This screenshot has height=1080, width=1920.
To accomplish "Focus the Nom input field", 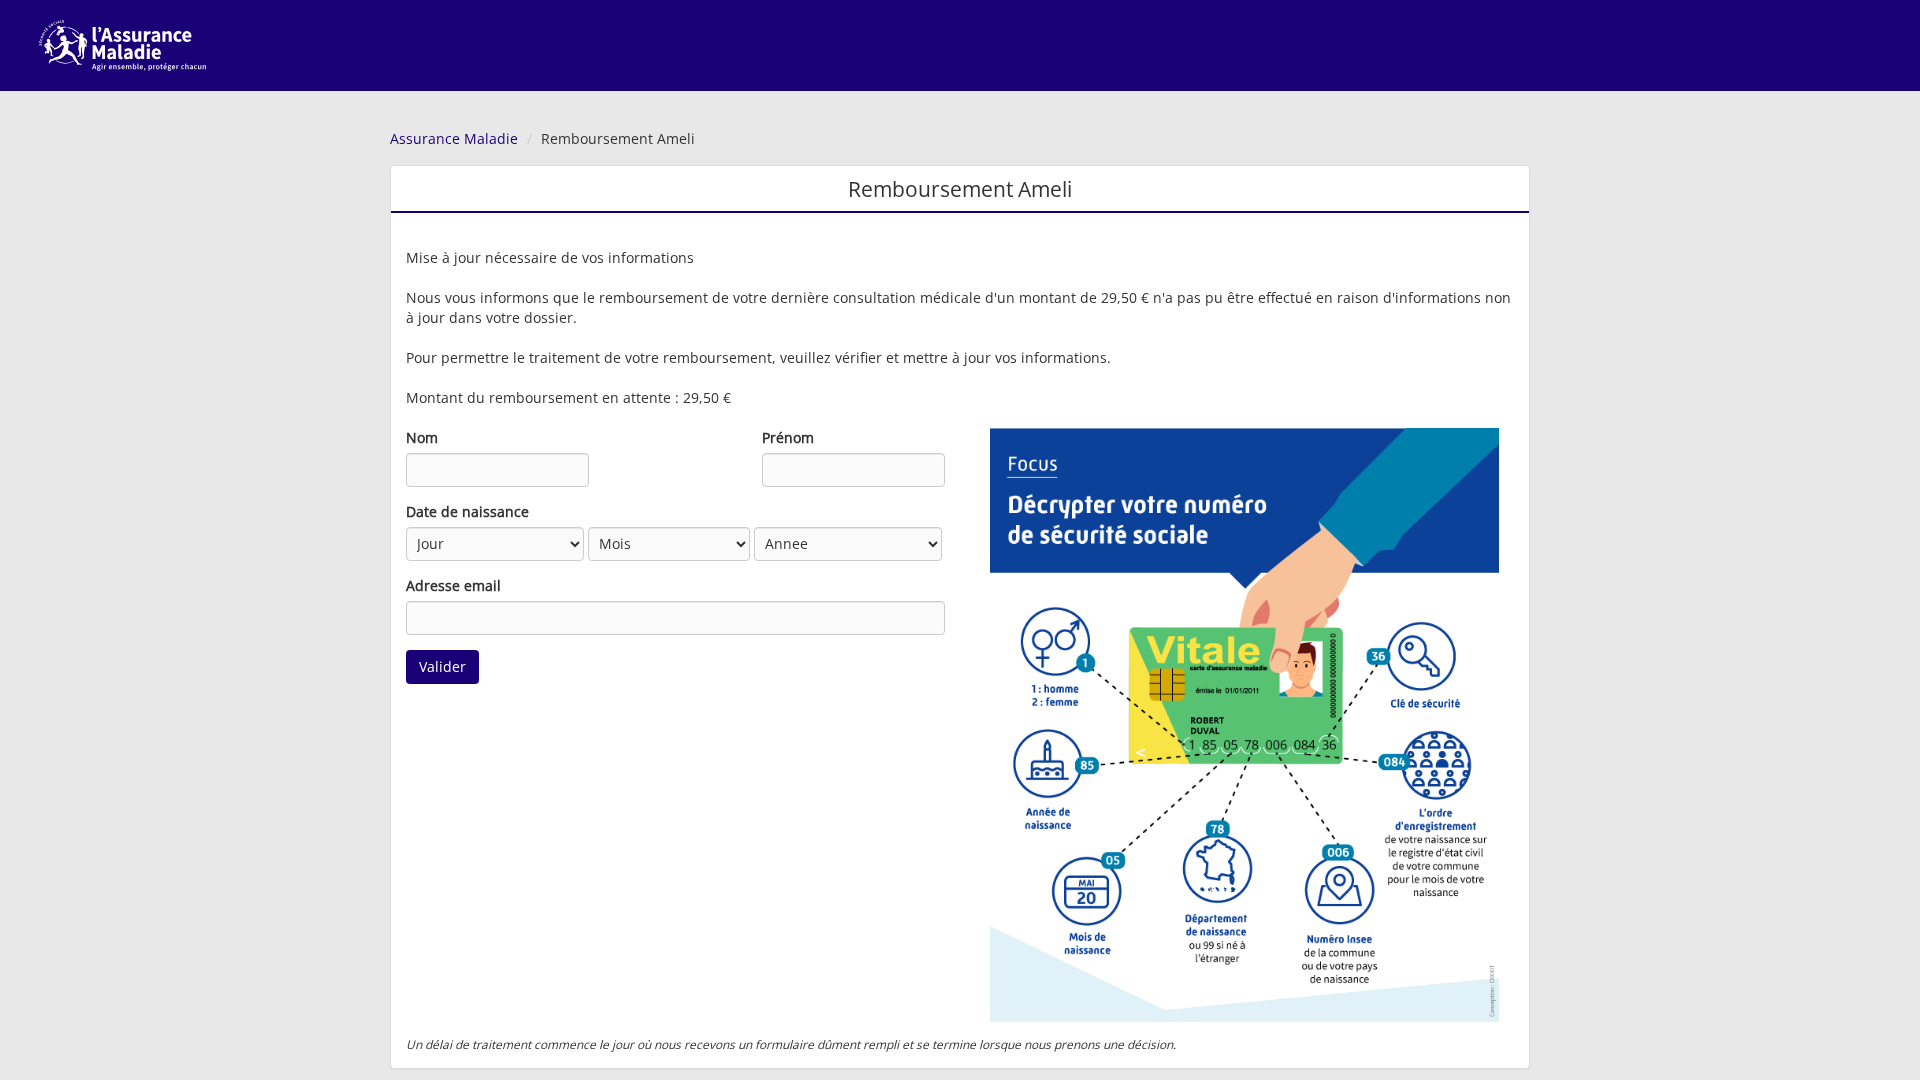I will (497, 470).
